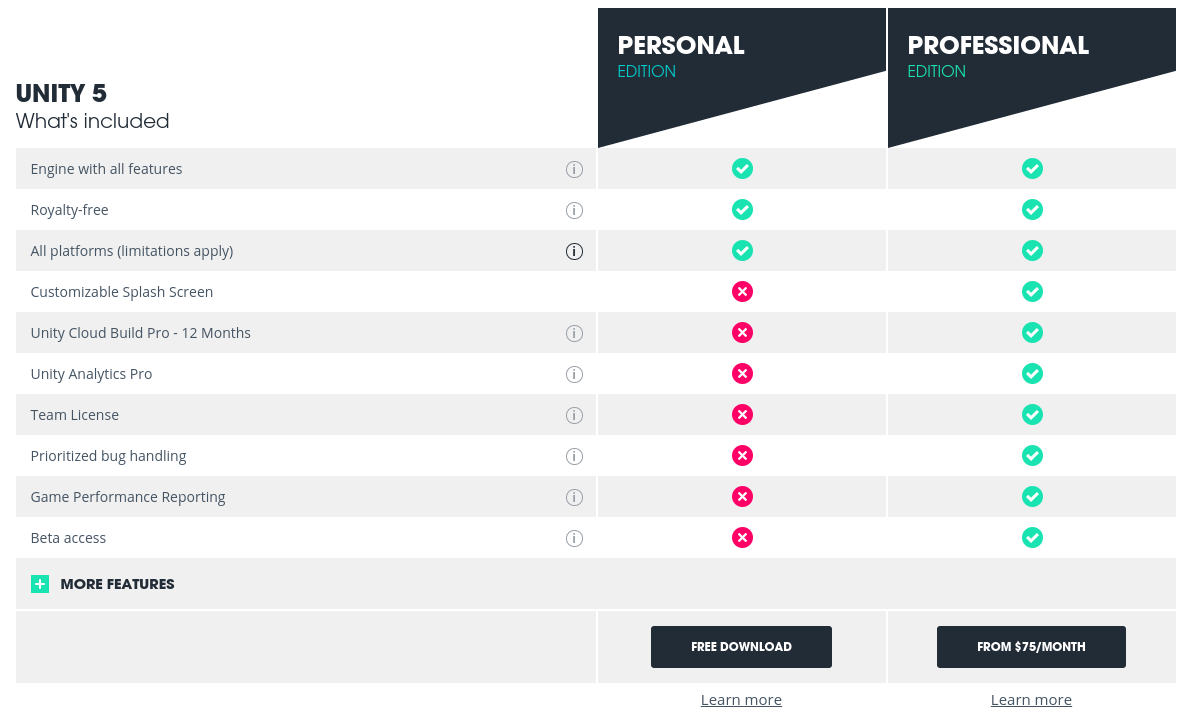Click the All platforms info icon

pyautogui.click(x=574, y=251)
